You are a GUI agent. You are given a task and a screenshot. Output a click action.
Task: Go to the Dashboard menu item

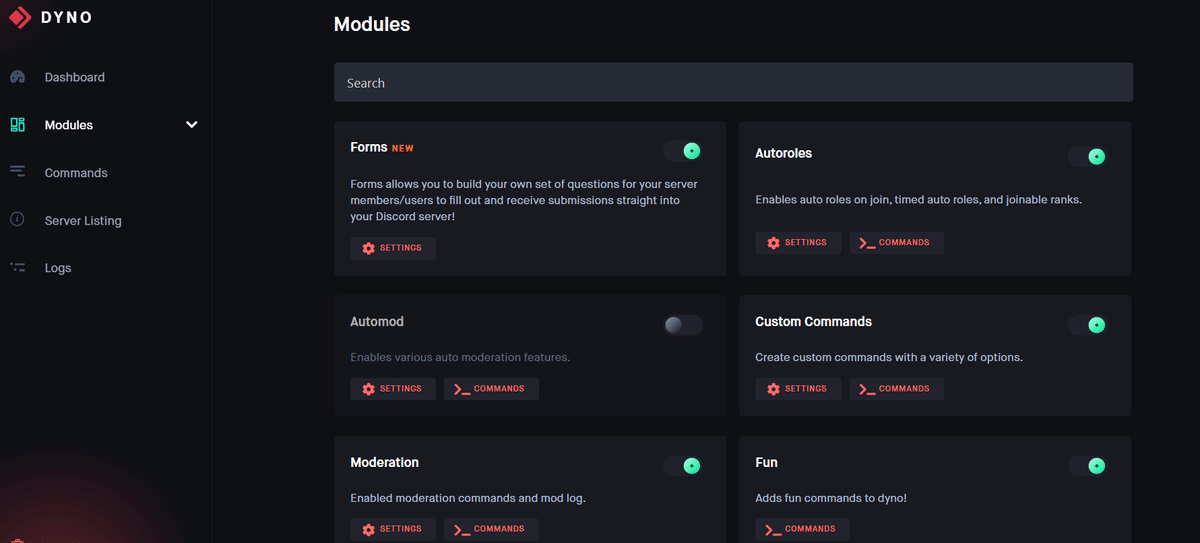(75, 77)
